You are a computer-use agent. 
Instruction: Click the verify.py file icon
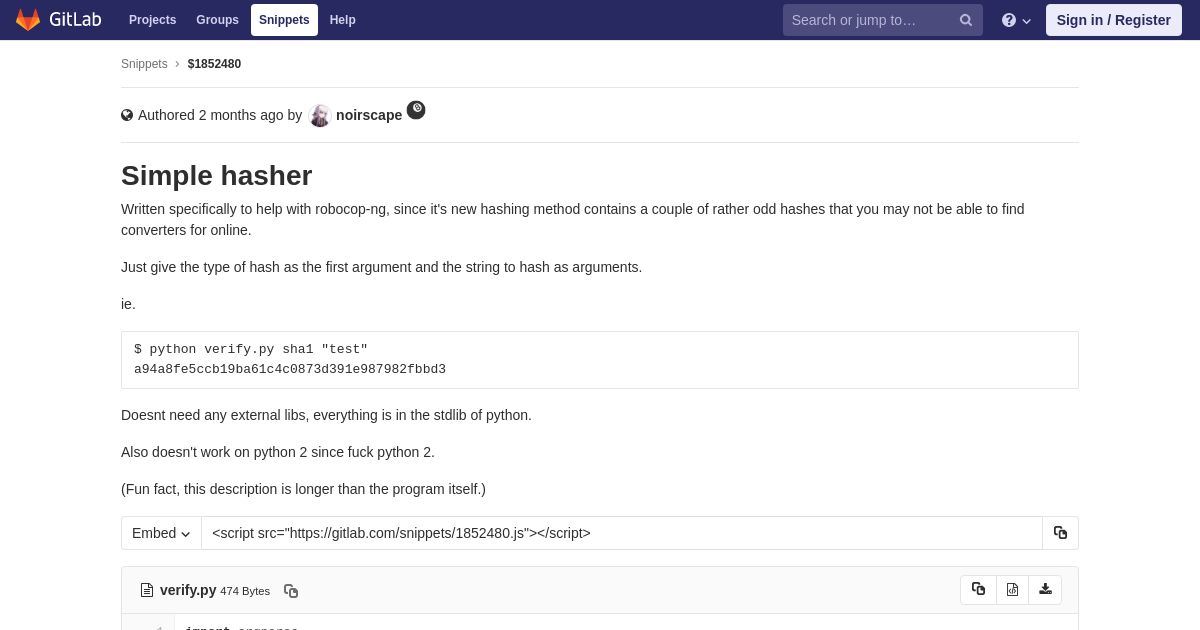click(x=147, y=590)
